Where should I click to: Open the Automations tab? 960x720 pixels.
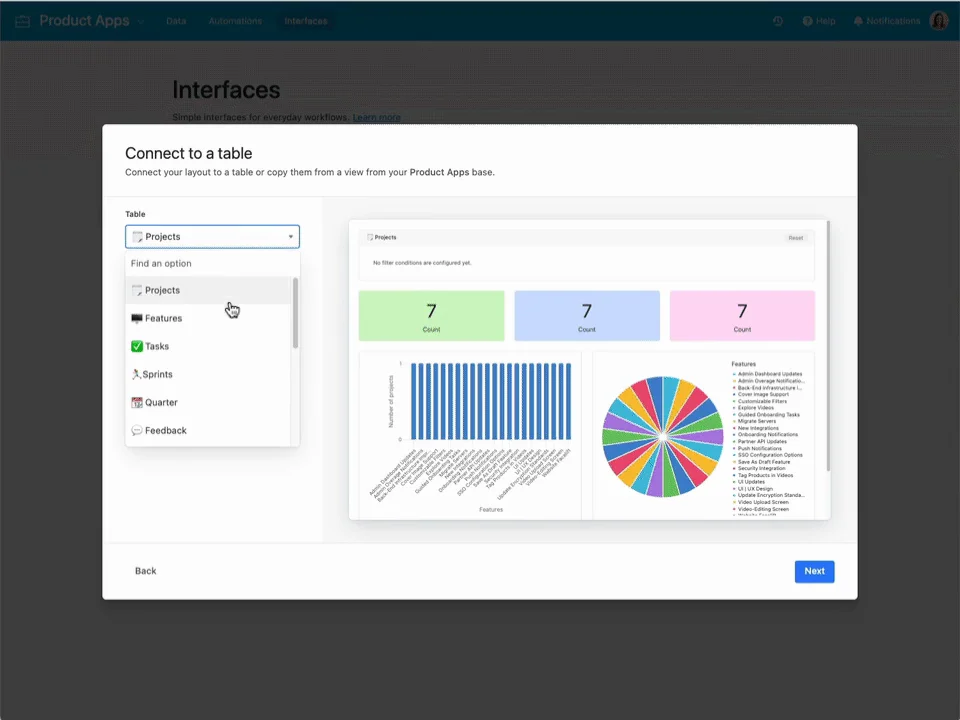pos(235,21)
